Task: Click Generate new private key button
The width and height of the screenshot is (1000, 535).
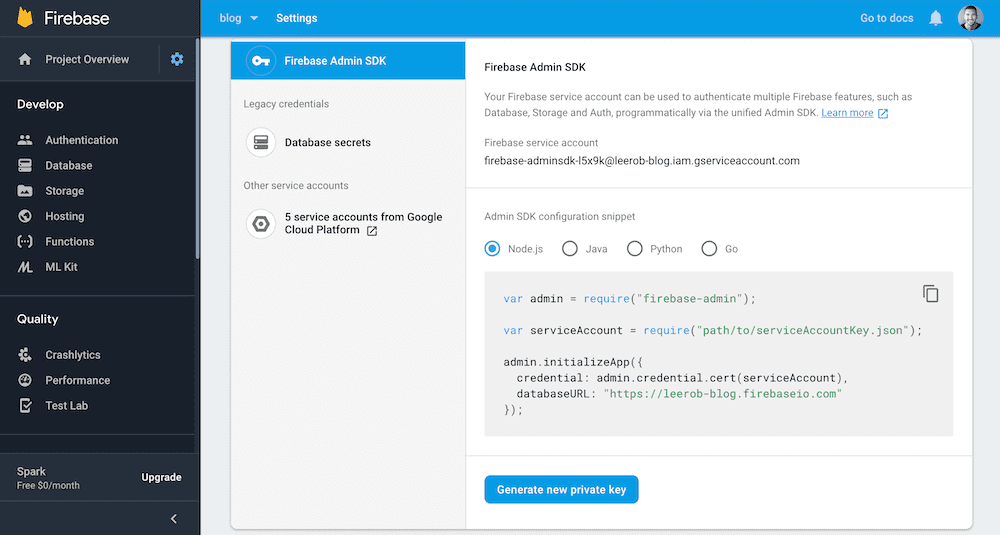Action: click(x=561, y=490)
